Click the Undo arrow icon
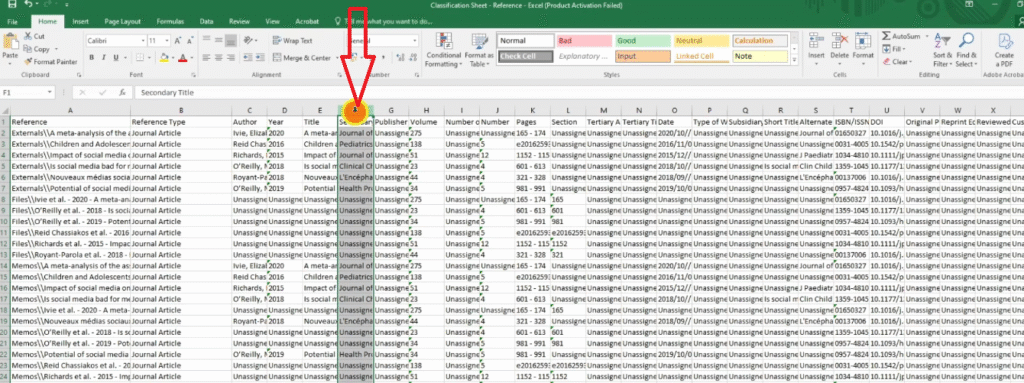 tap(28, 5)
